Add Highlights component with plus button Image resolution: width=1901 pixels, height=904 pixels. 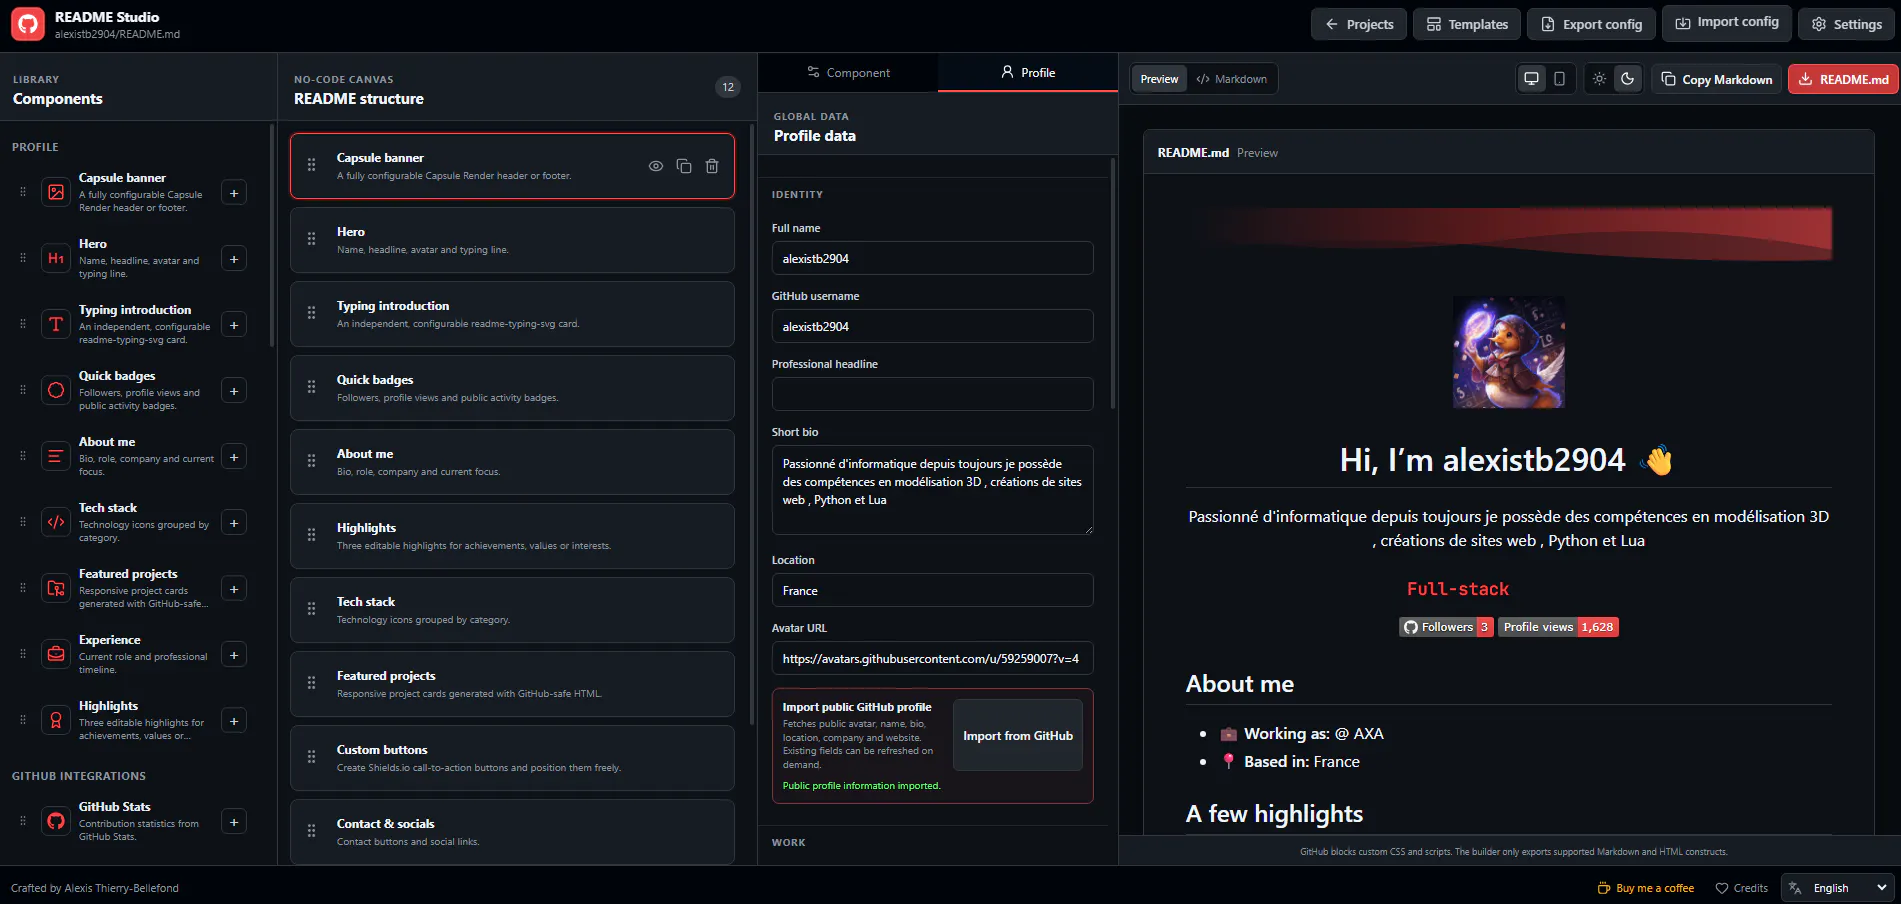tap(234, 721)
